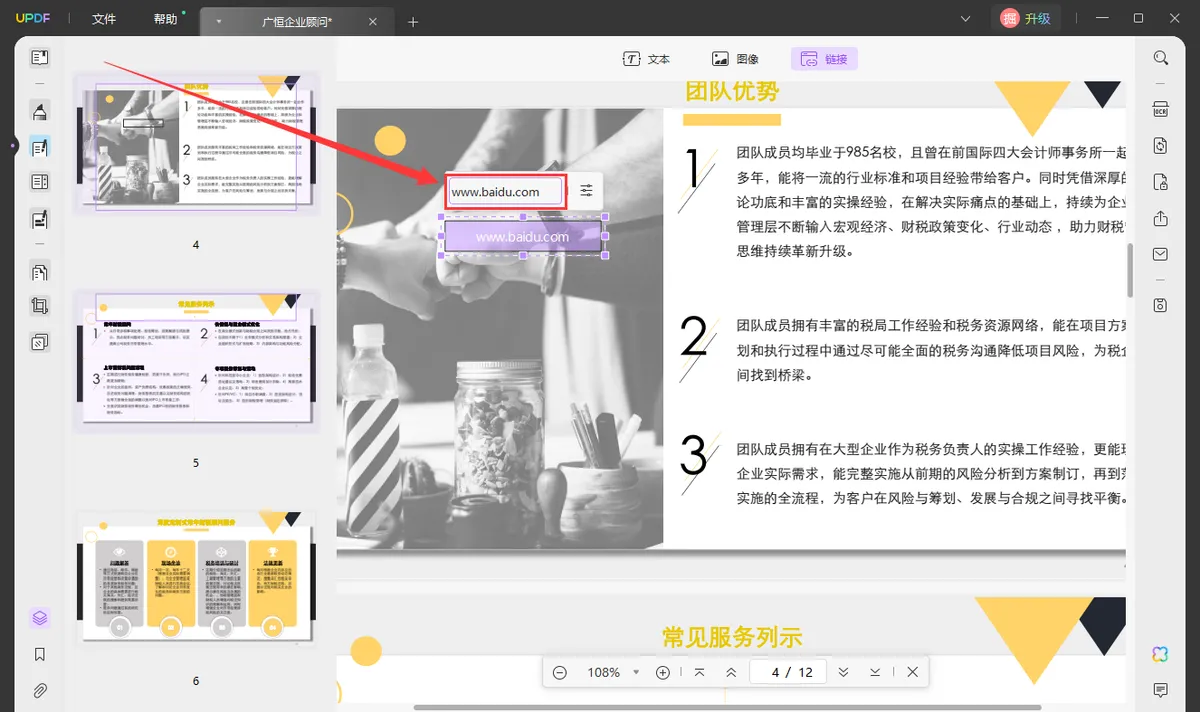Click the protect PDF lock icon
The image size is (1200, 712).
[1160, 182]
